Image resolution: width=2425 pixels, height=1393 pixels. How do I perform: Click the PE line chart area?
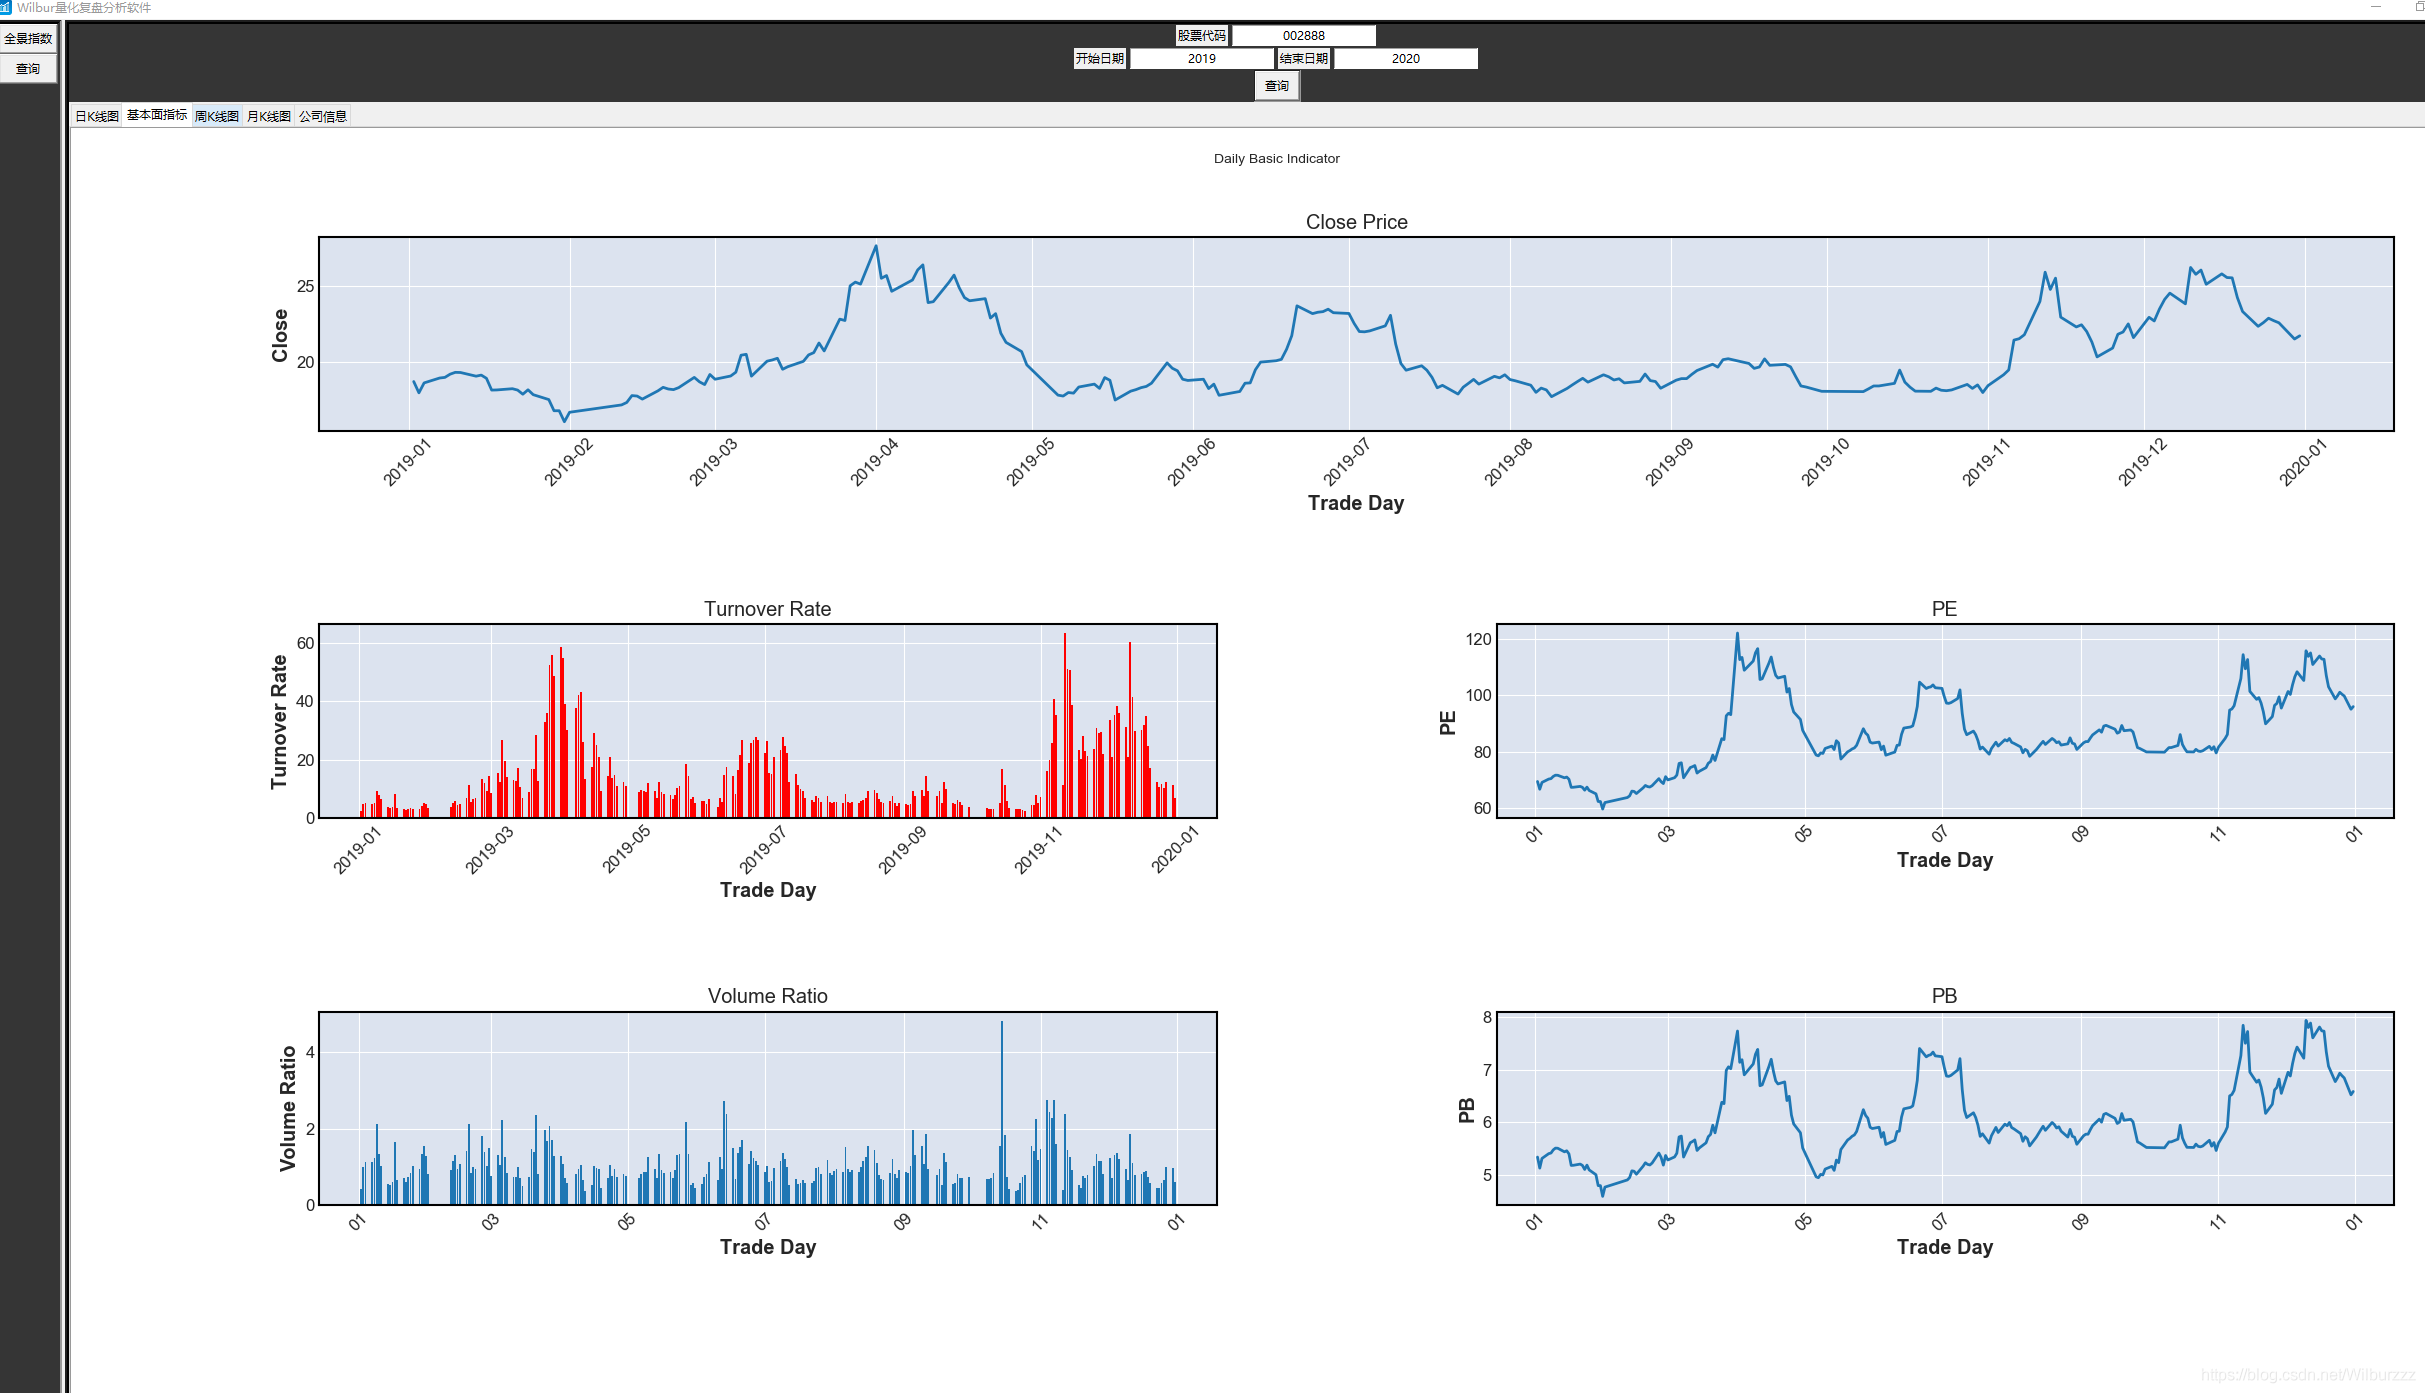click(1944, 720)
